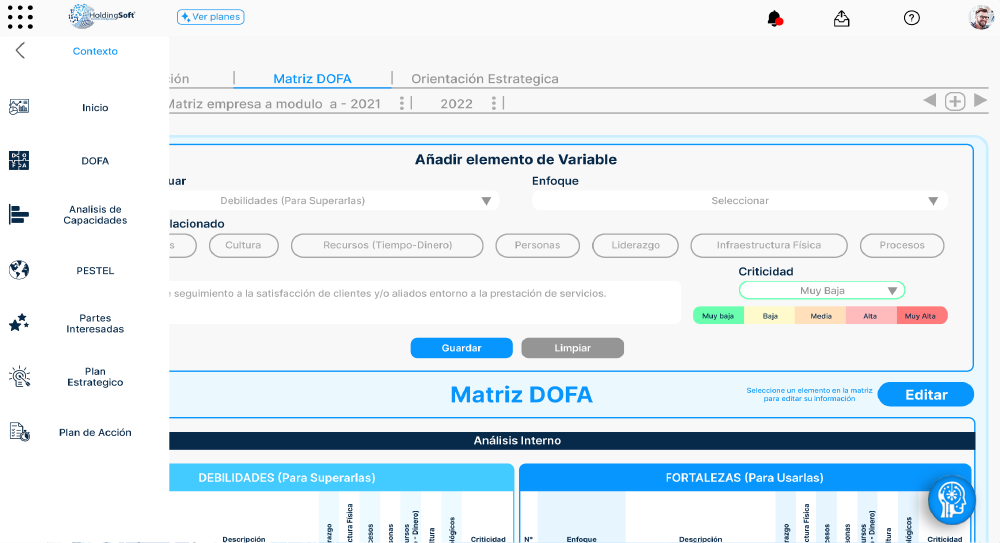This screenshot has height=543, width=1000.
Task: Click the Plan de Acción document icon
Action: tap(19, 432)
